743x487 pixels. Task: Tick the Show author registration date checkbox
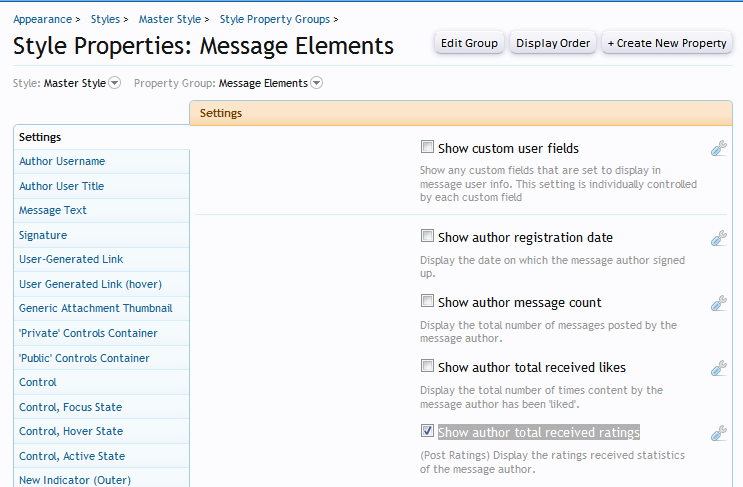point(427,237)
